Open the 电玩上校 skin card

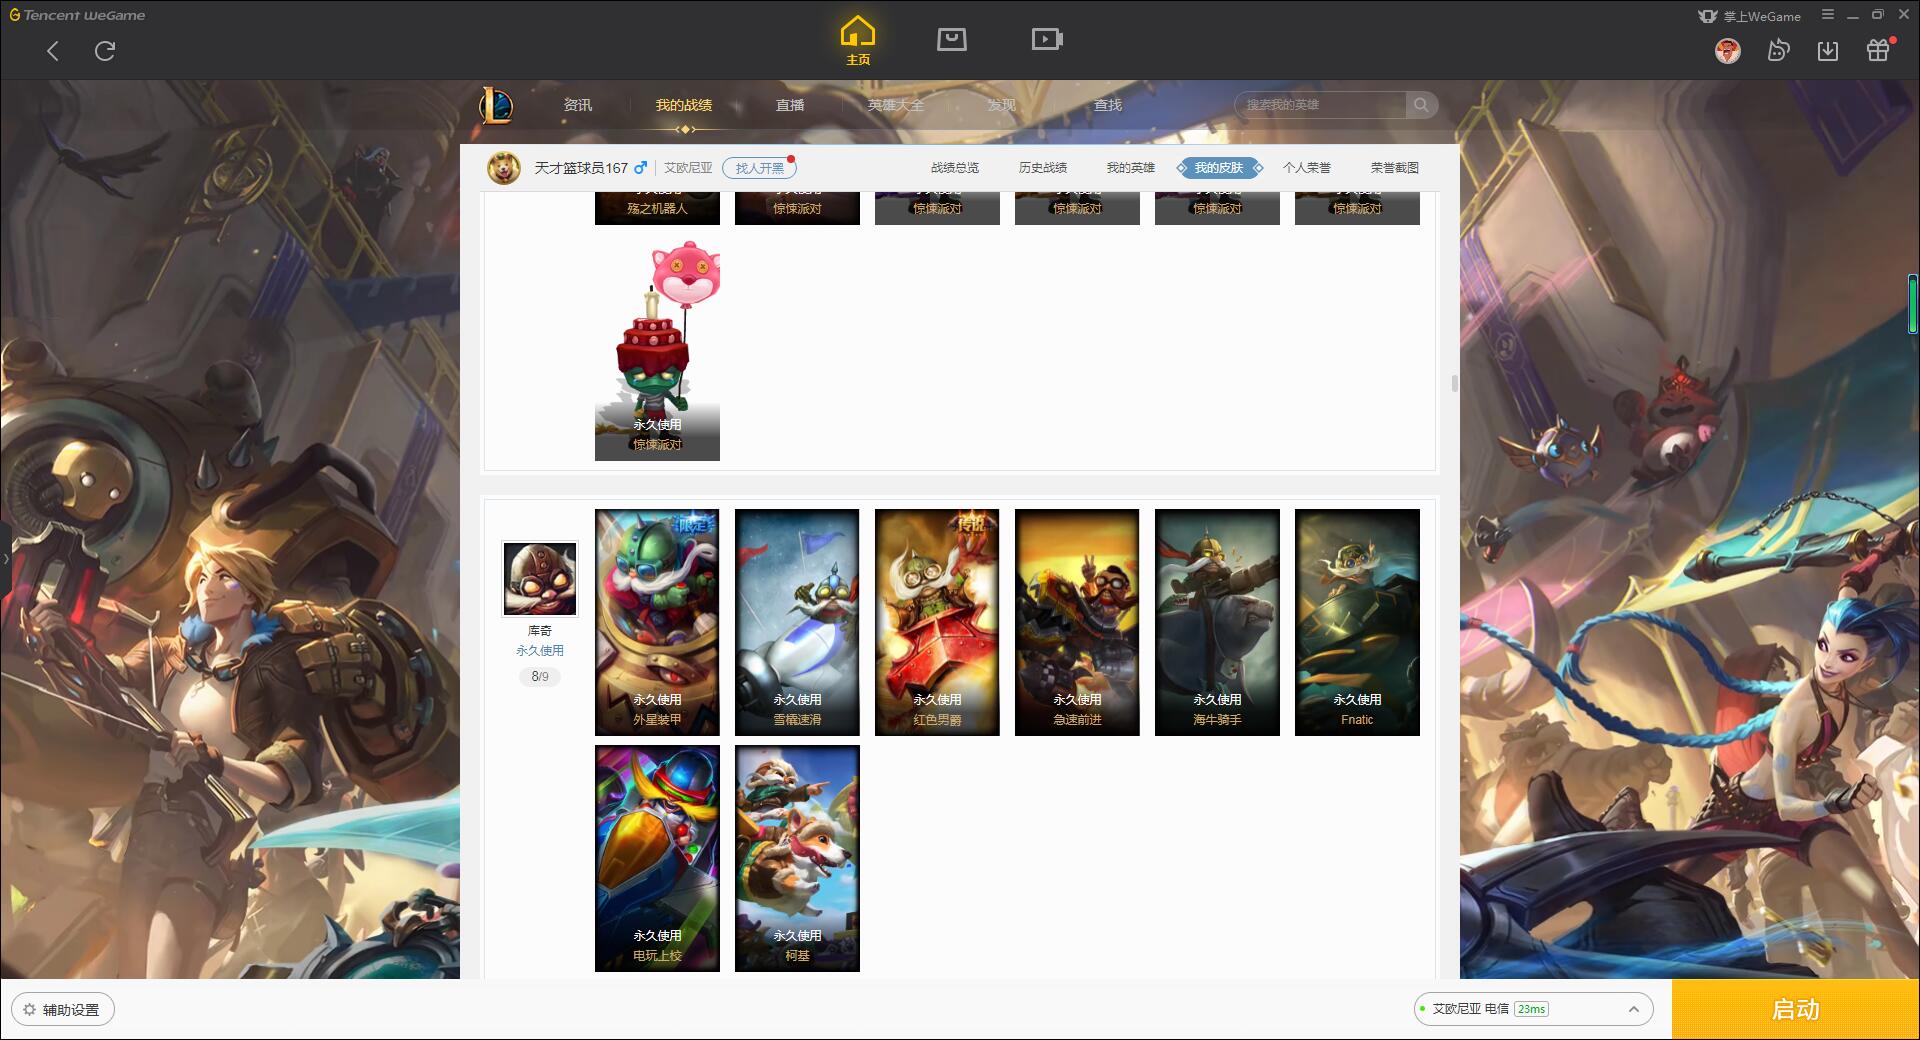coord(657,858)
